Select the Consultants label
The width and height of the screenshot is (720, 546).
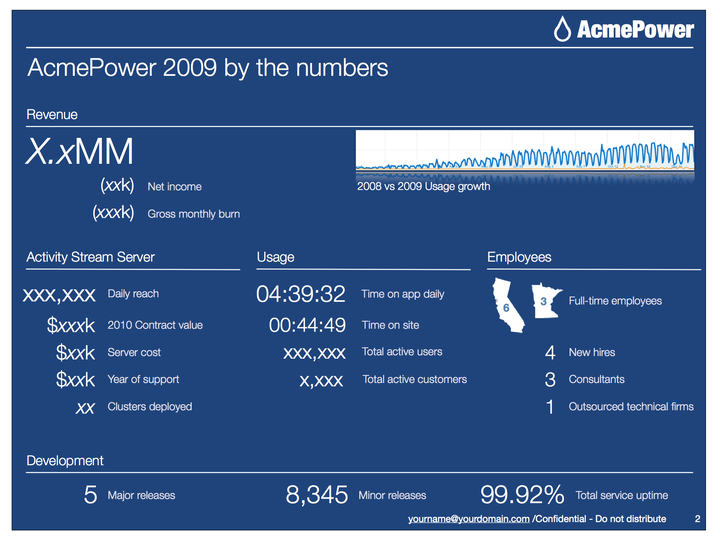tap(596, 379)
